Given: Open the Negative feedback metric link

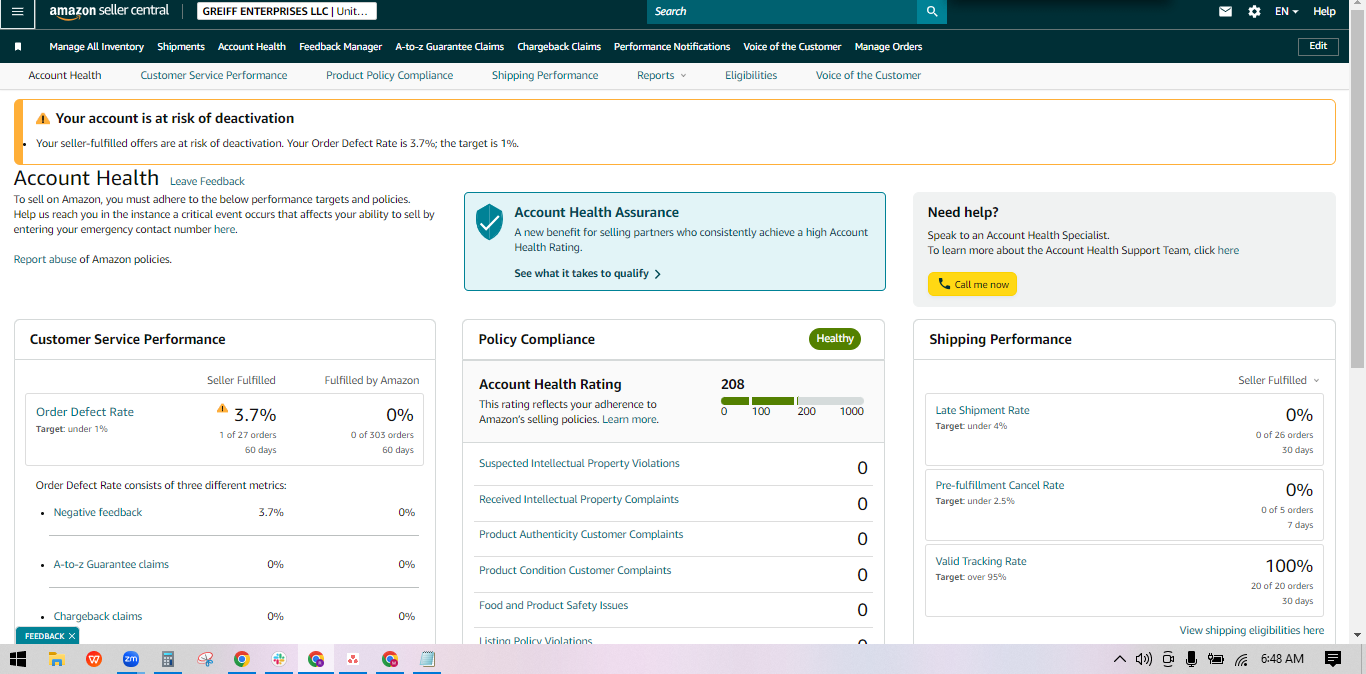Looking at the screenshot, I should pyautogui.click(x=98, y=512).
